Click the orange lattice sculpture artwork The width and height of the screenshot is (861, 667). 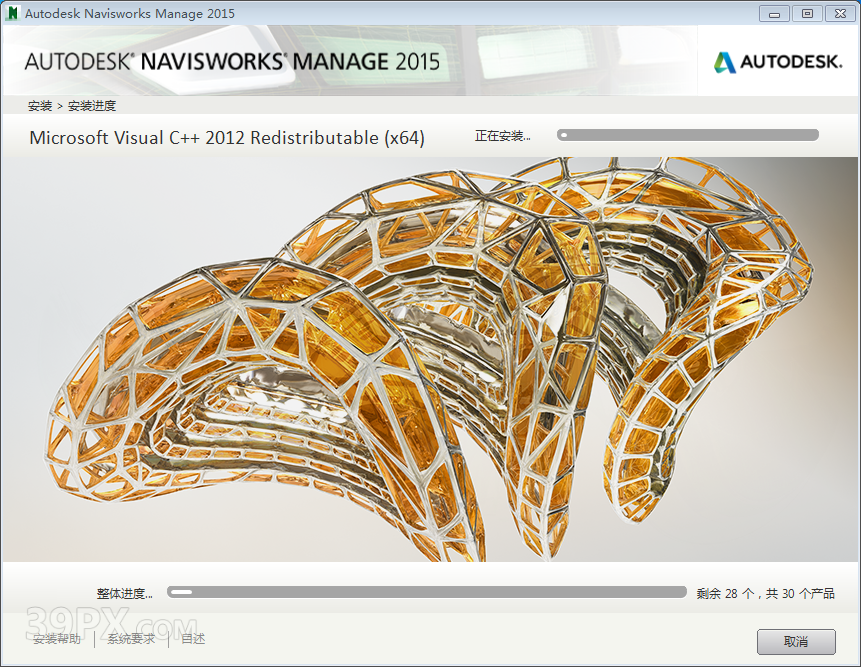(430, 360)
